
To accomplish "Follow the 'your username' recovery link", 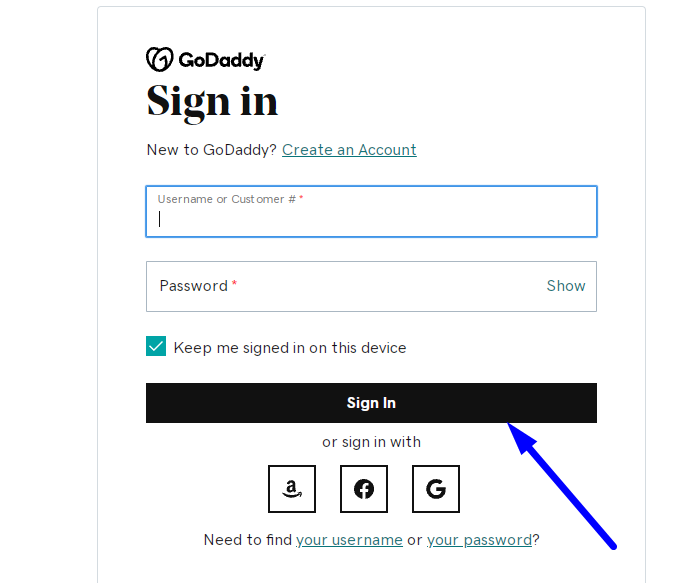I will (349, 540).
